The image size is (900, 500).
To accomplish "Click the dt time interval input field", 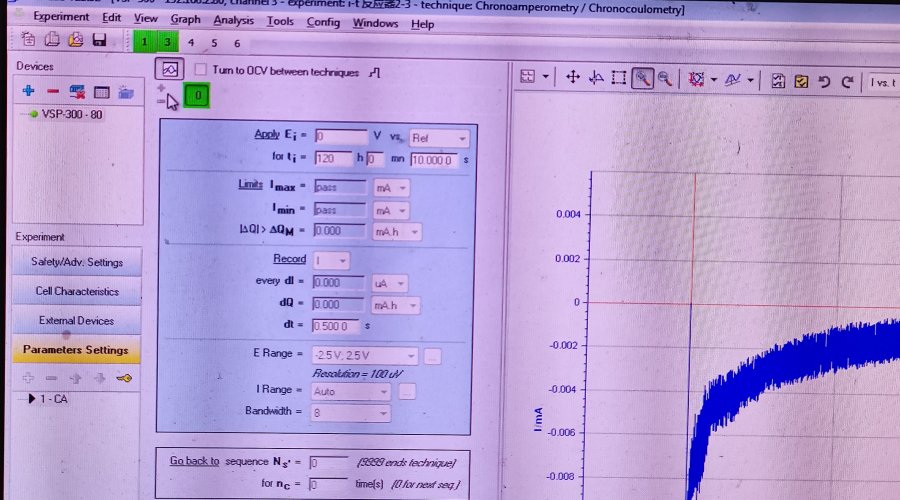I will click(336, 325).
